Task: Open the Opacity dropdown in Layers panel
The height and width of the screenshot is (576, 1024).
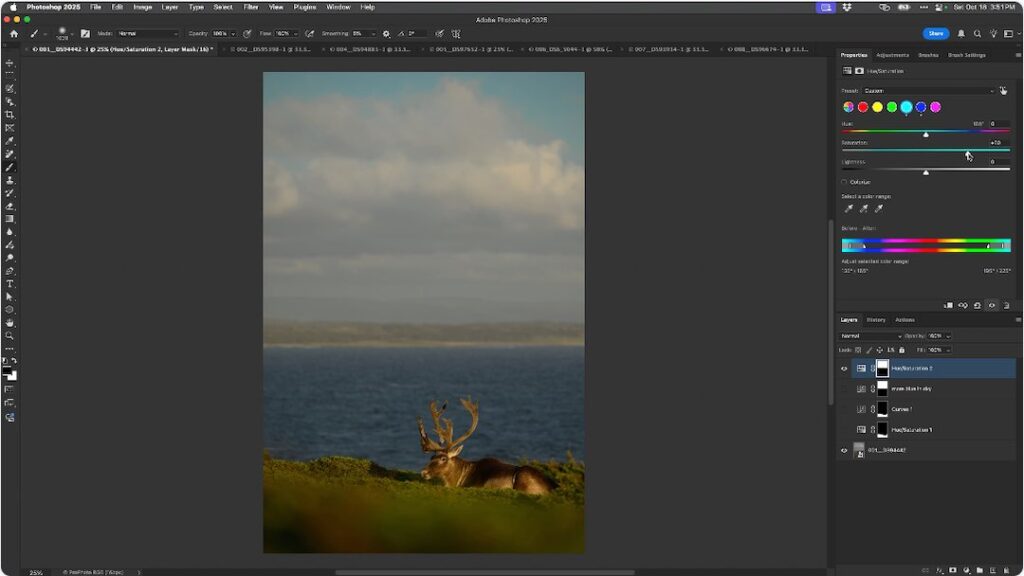Action: coord(948,336)
